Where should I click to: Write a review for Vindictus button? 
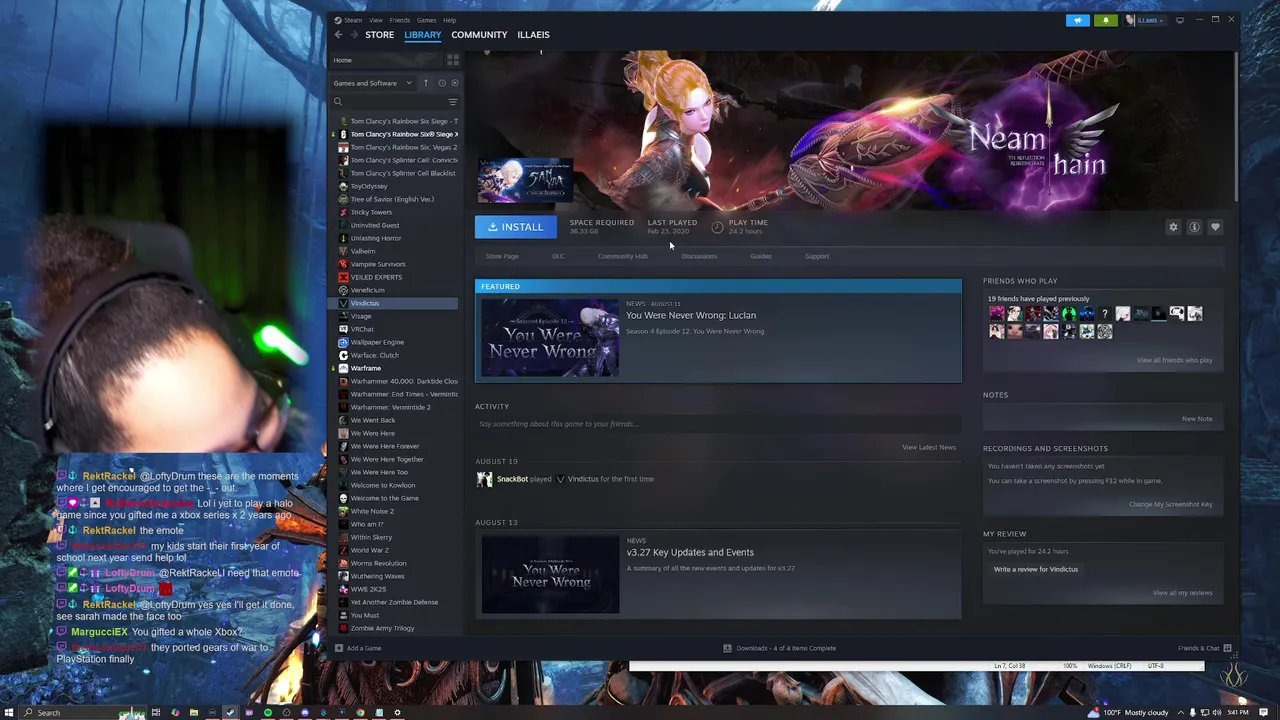point(1036,569)
